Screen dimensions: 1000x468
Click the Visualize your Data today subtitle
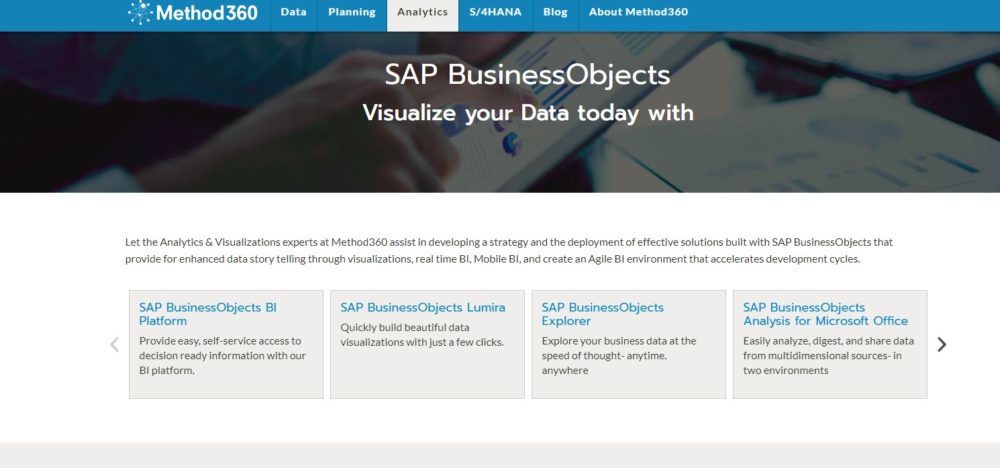[x=527, y=112]
